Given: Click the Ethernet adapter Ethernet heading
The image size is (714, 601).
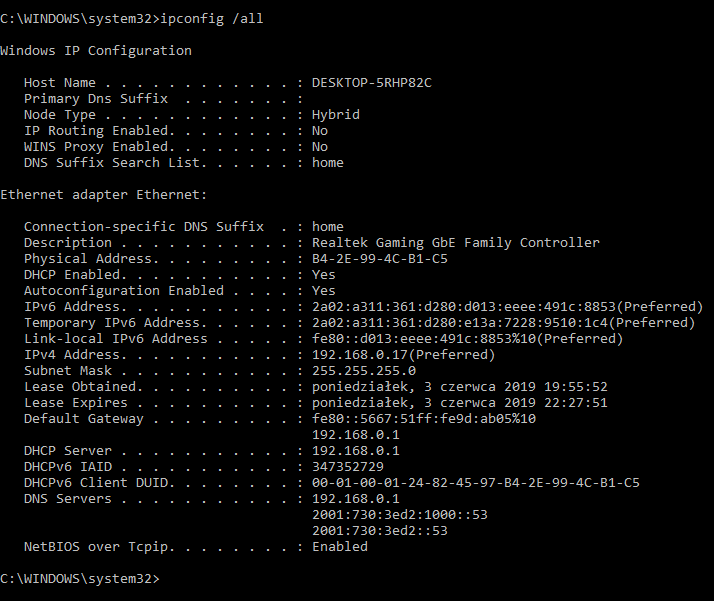Looking at the screenshot, I should (x=103, y=195).
